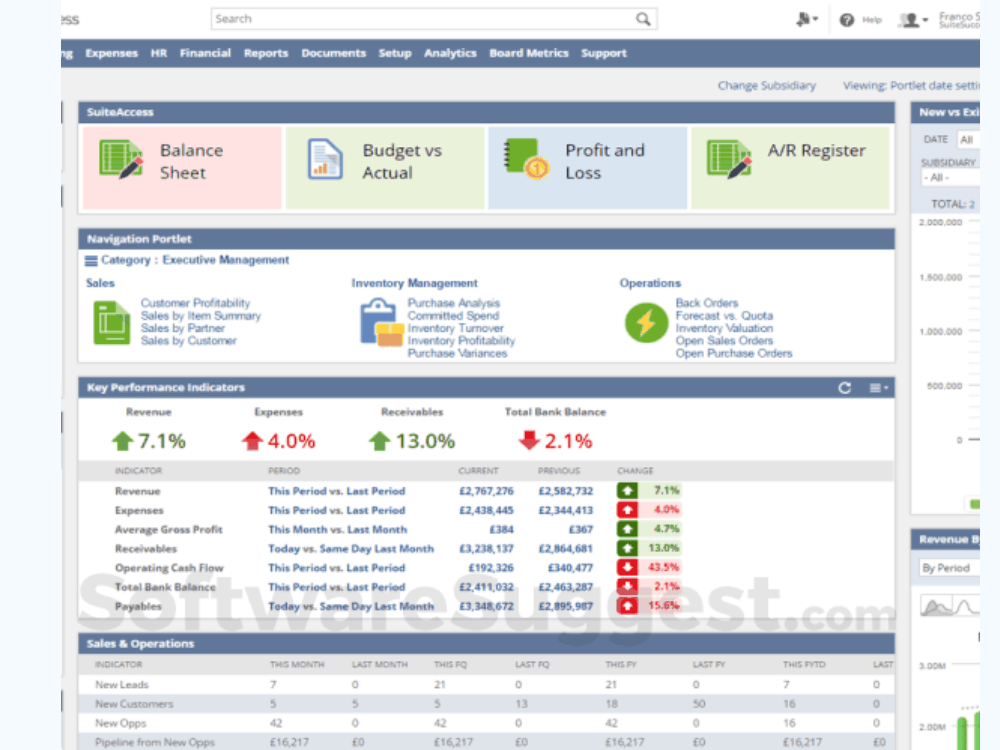This screenshot has height=750, width=1000.
Task: Open the user profile icon menu
Action: tap(913, 20)
